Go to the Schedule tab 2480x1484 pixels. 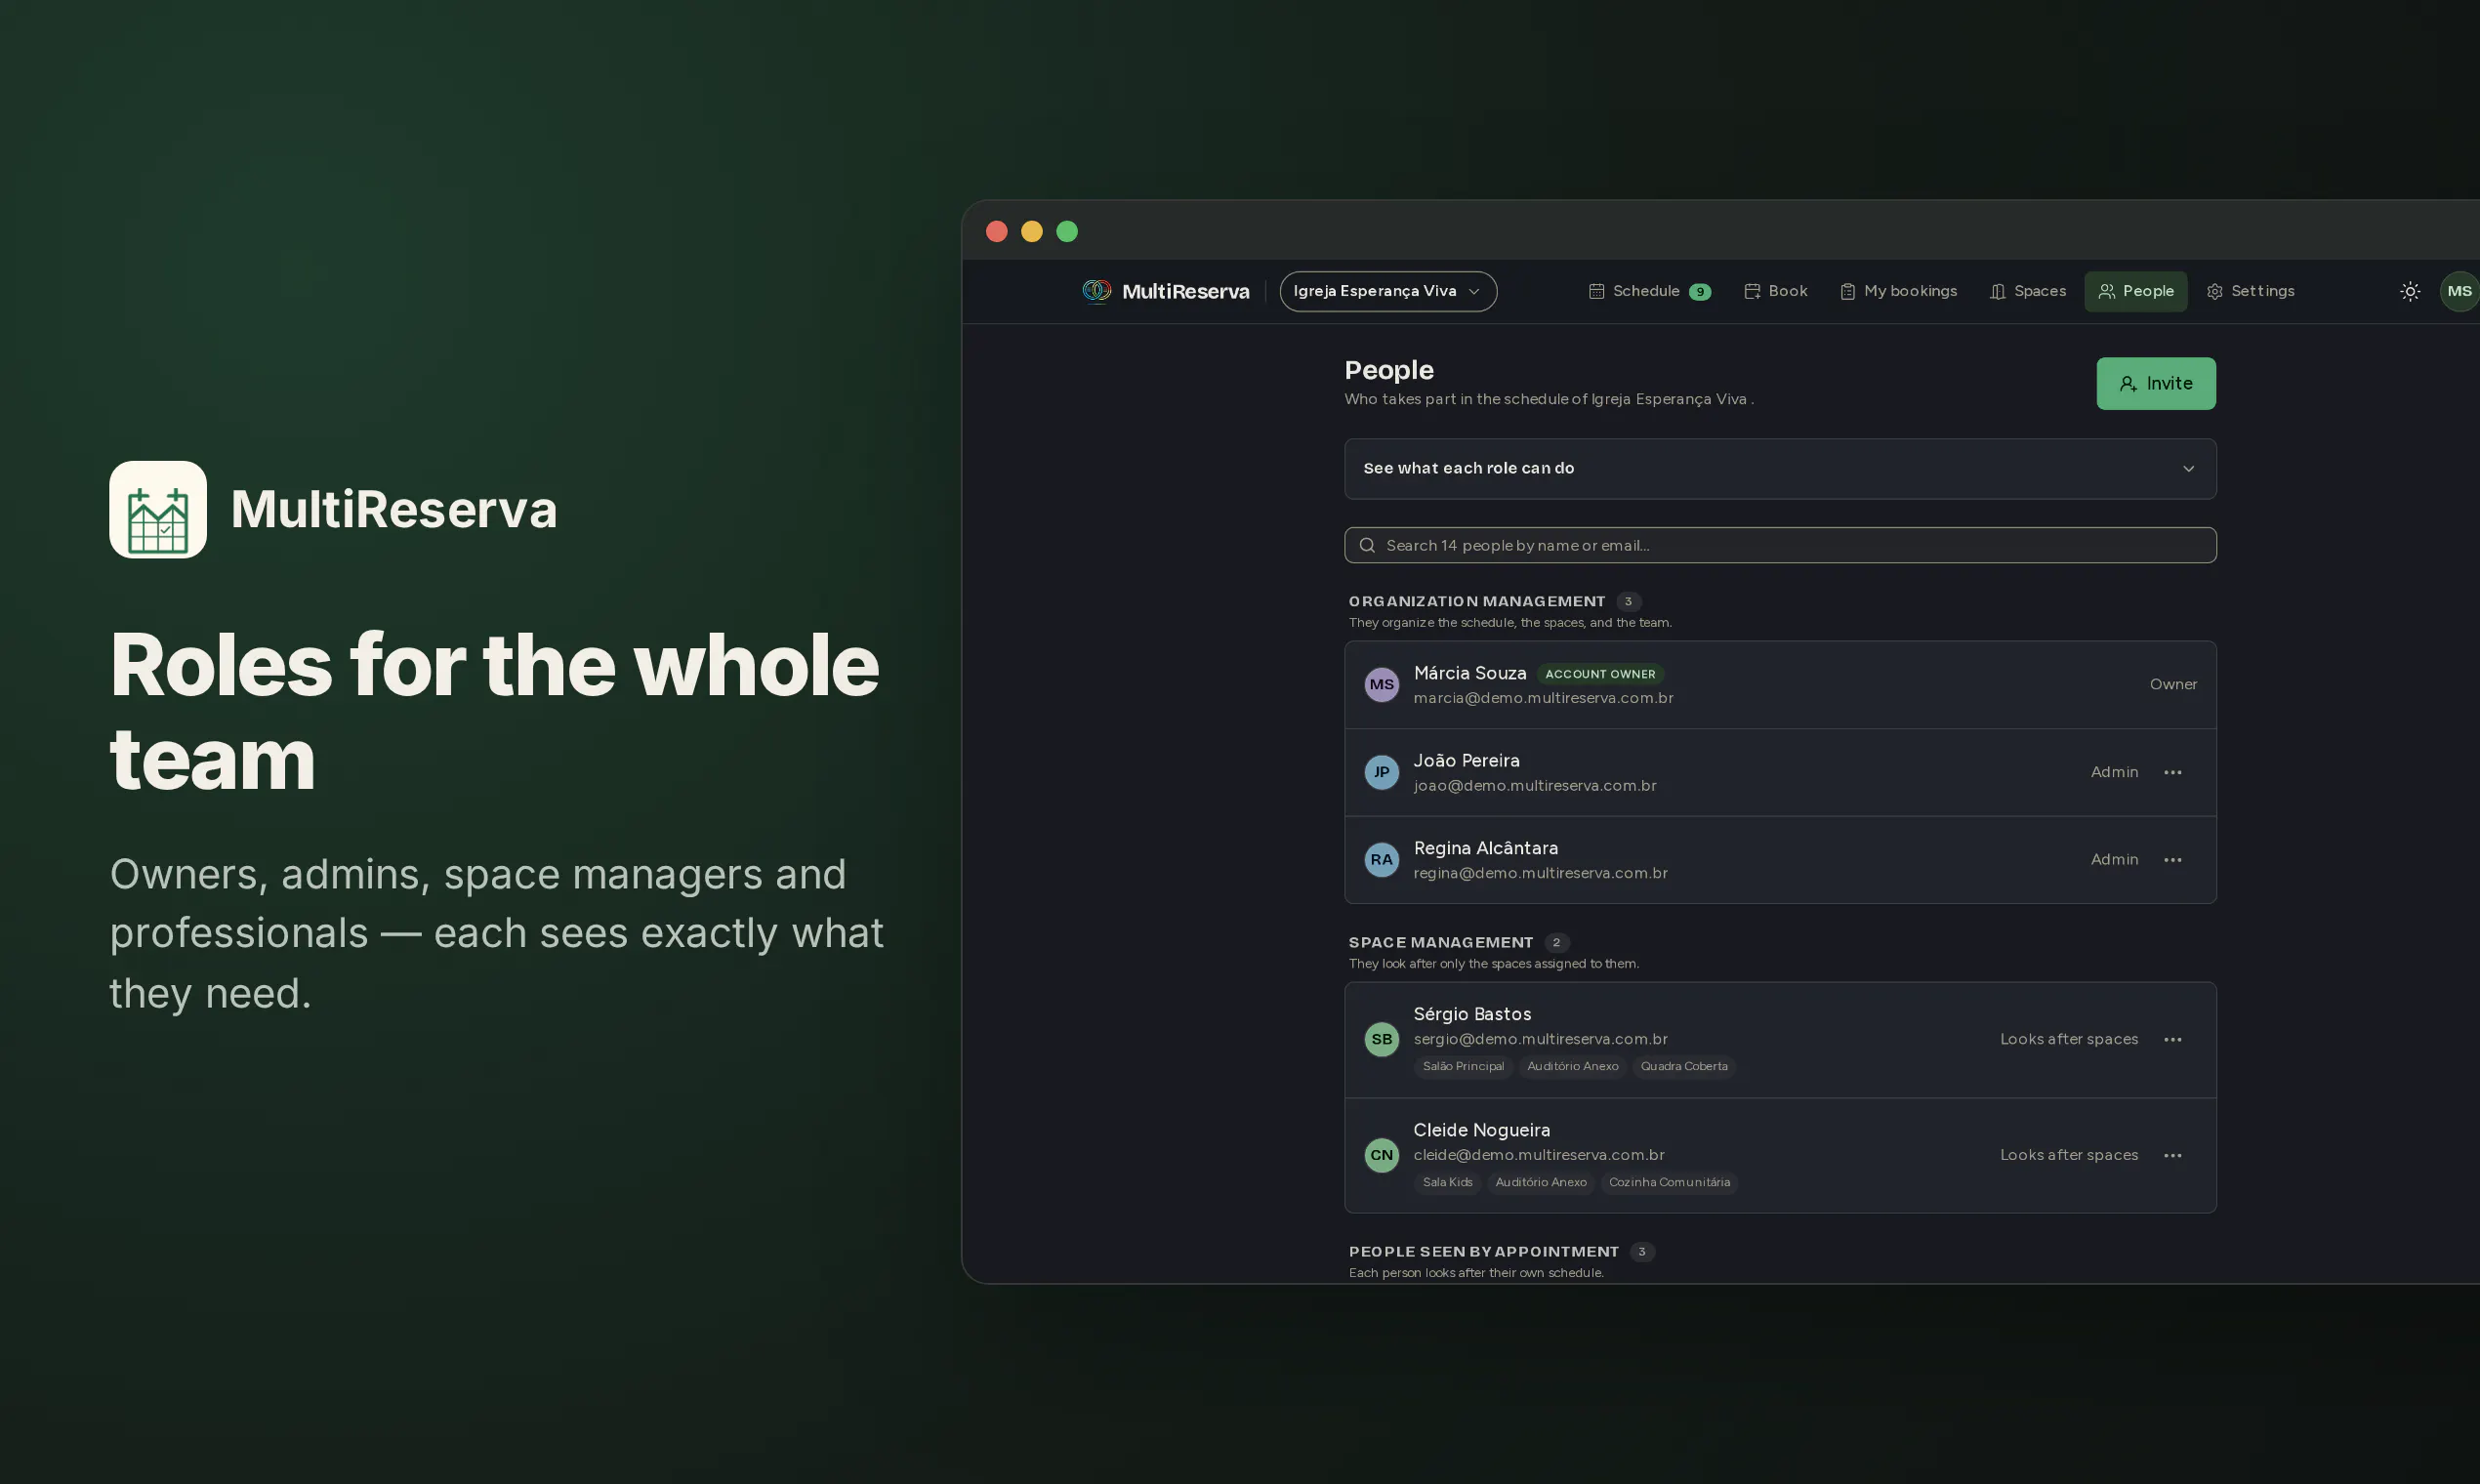[1648, 291]
